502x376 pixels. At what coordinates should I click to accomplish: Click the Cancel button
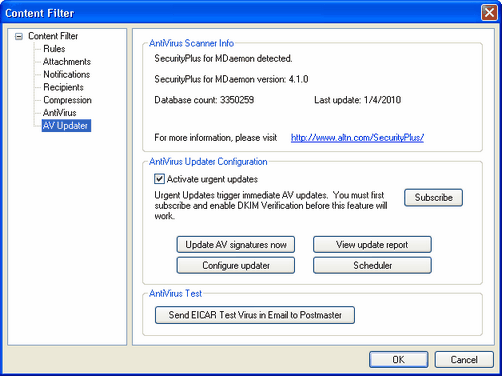(464, 360)
